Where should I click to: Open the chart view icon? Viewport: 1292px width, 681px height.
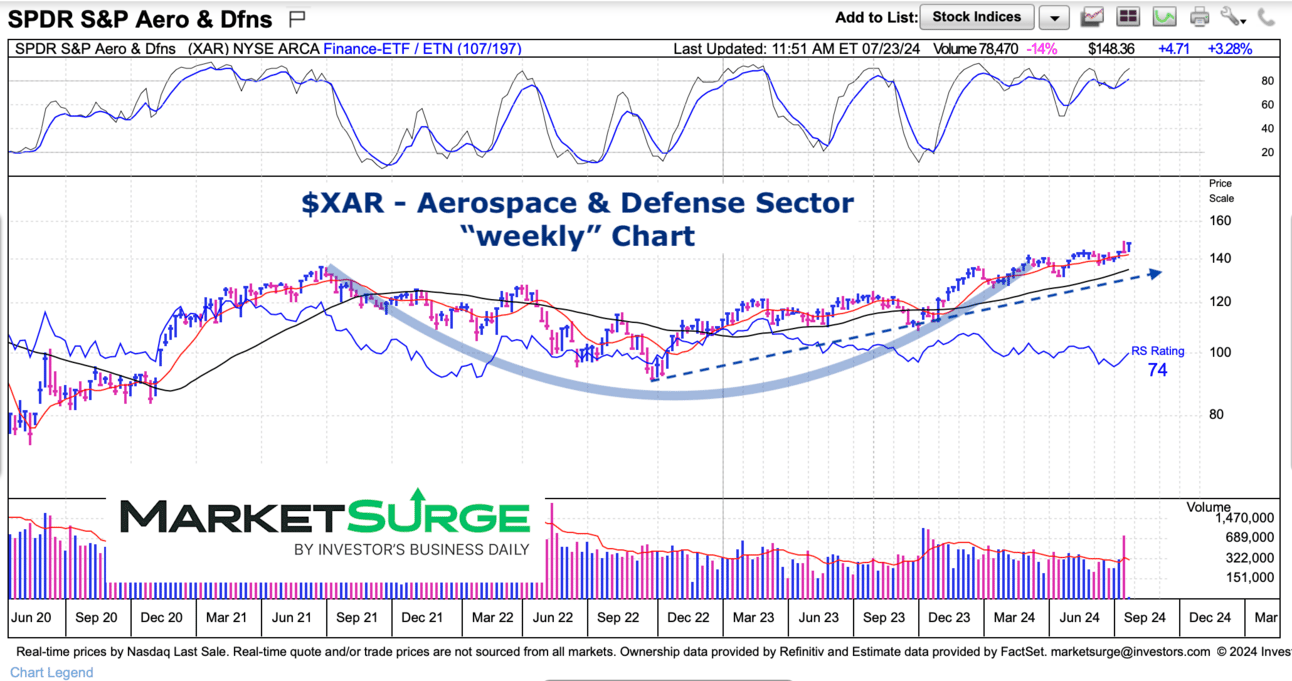1092,17
